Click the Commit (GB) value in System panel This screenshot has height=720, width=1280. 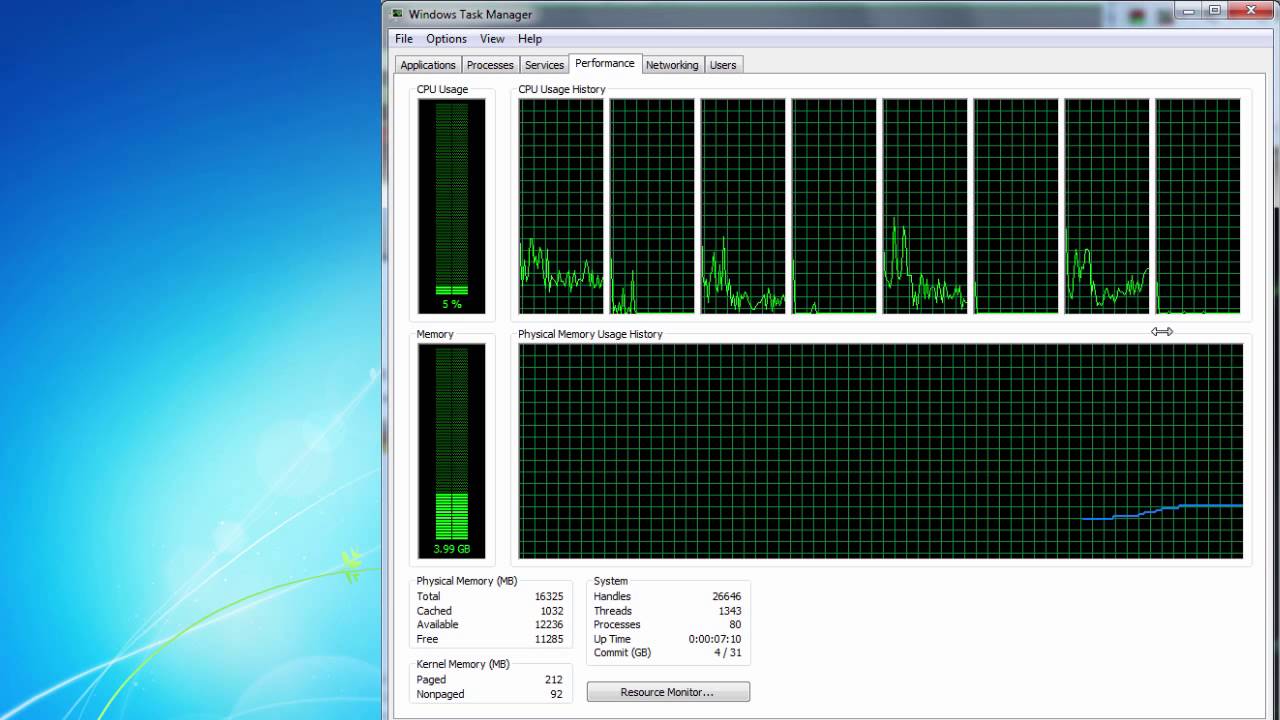pyautogui.click(x=725, y=652)
